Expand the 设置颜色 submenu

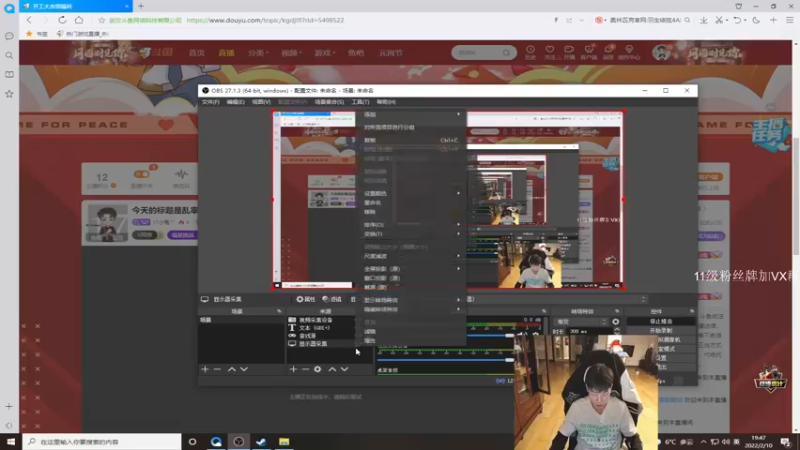point(412,193)
